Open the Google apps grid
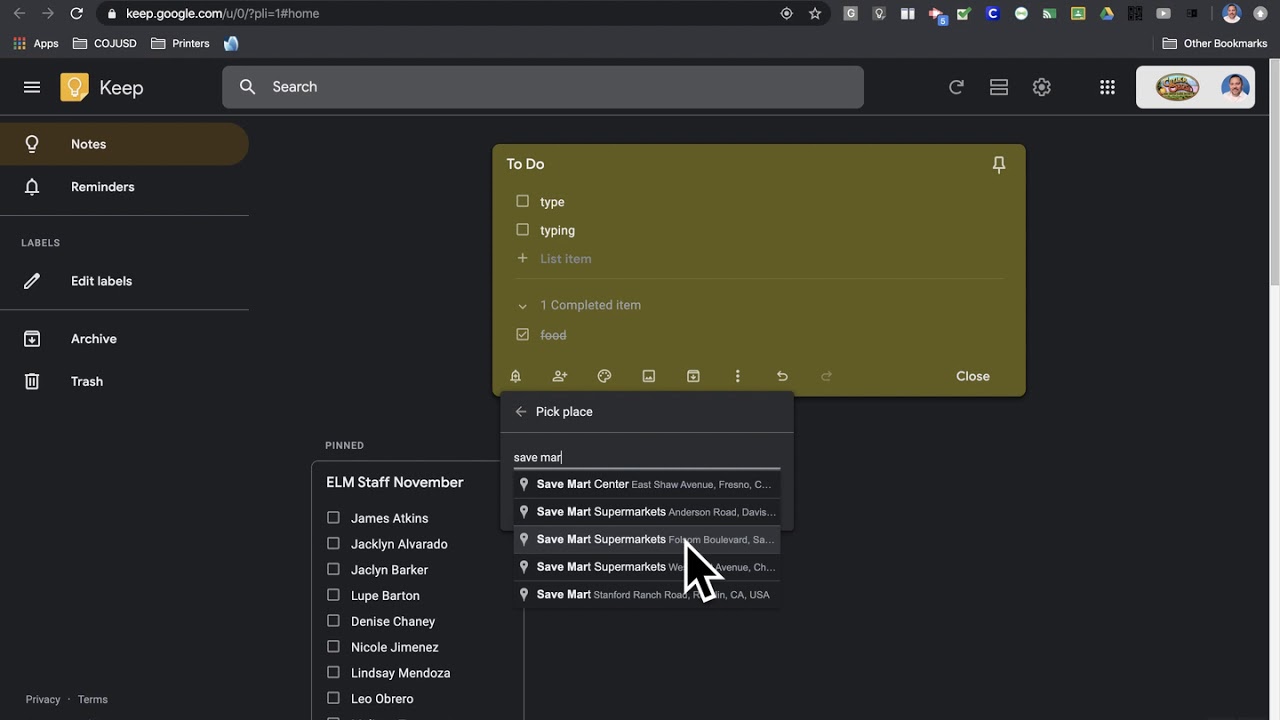1280x720 pixels. (1107, 87)
